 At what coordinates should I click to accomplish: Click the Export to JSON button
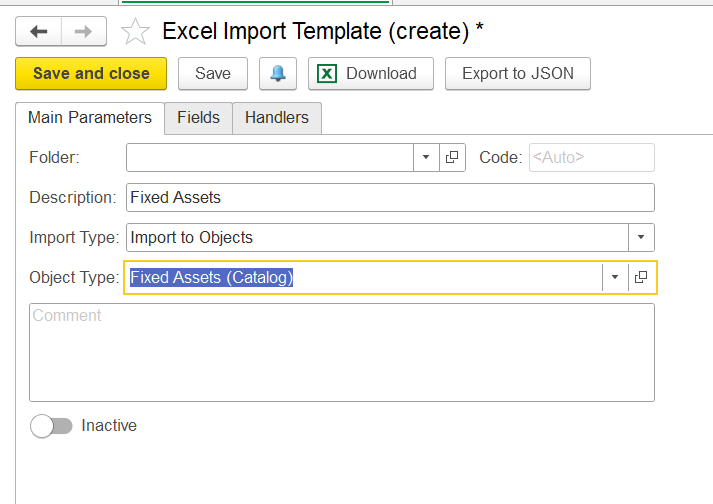518,73
